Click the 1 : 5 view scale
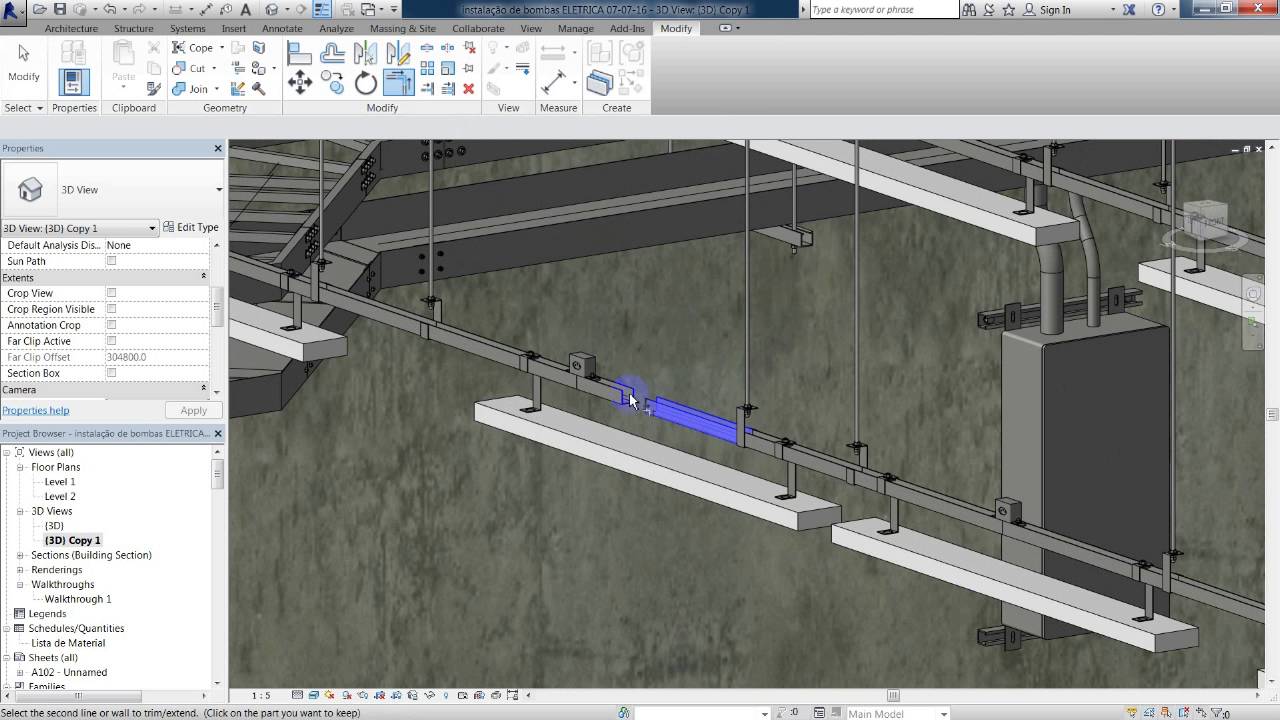This screenshot has width=1280, height=720. click(x=261, y=695)
